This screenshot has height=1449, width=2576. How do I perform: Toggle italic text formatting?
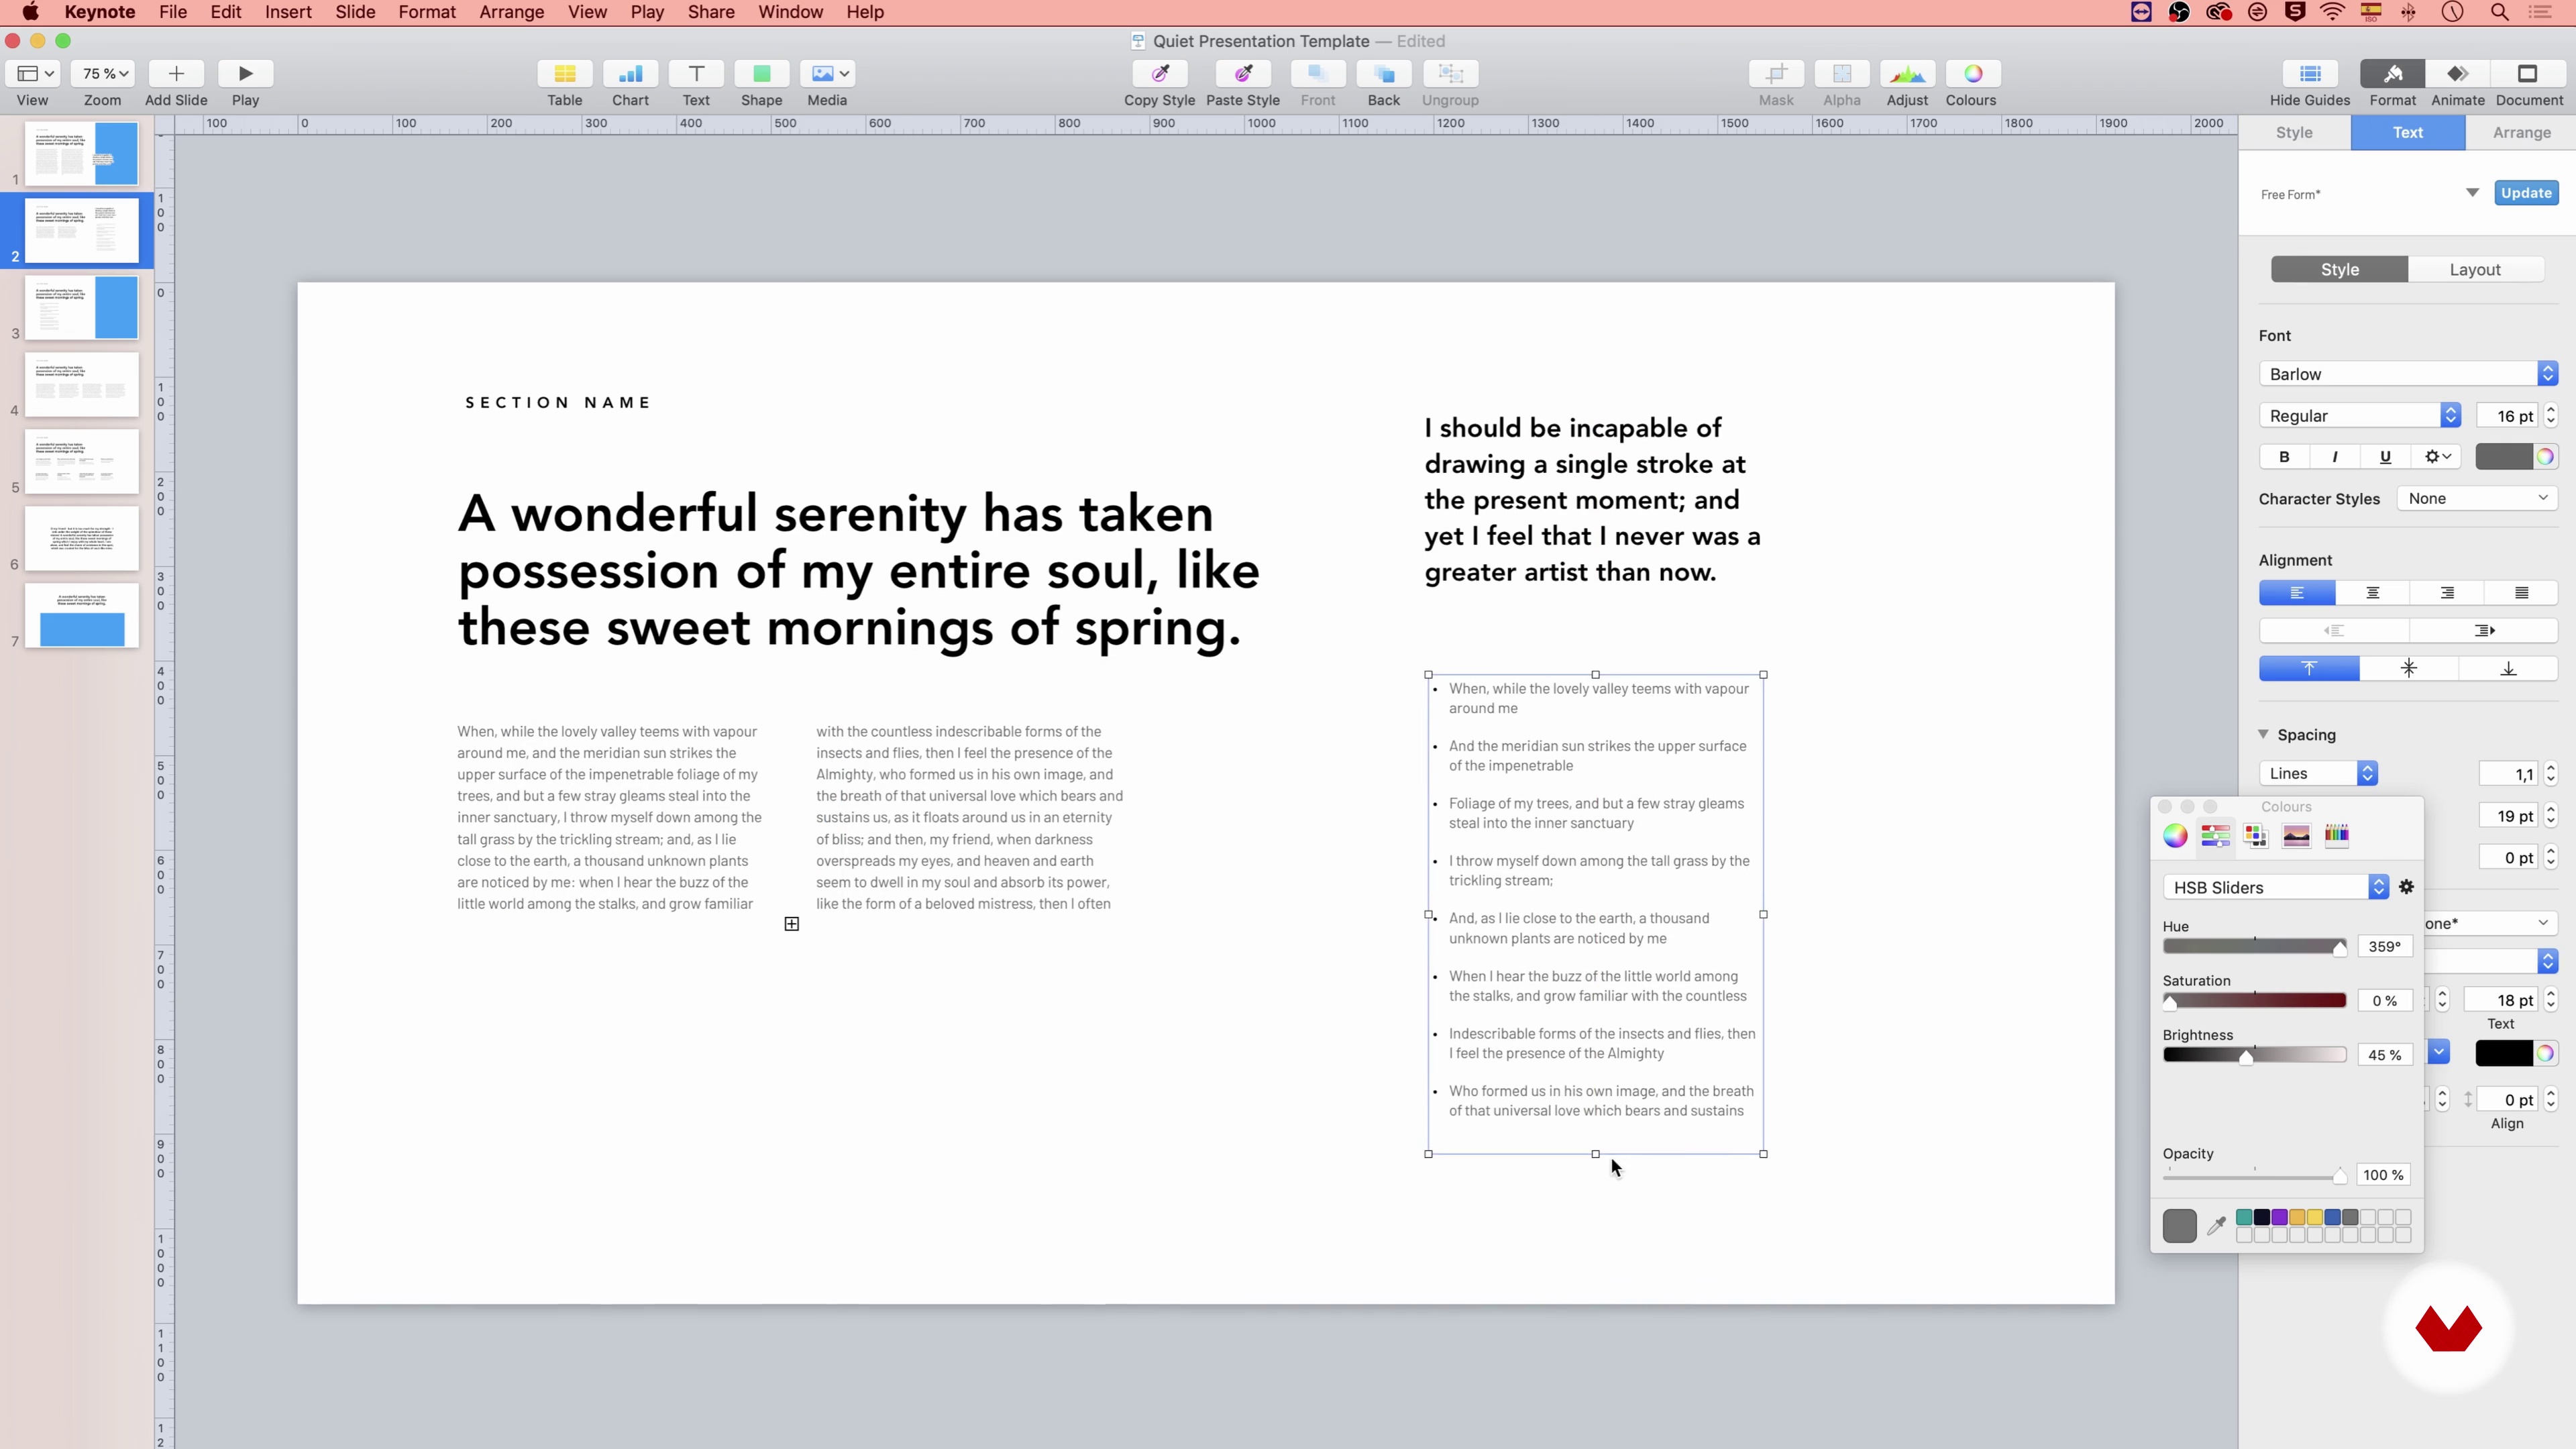2334,457
